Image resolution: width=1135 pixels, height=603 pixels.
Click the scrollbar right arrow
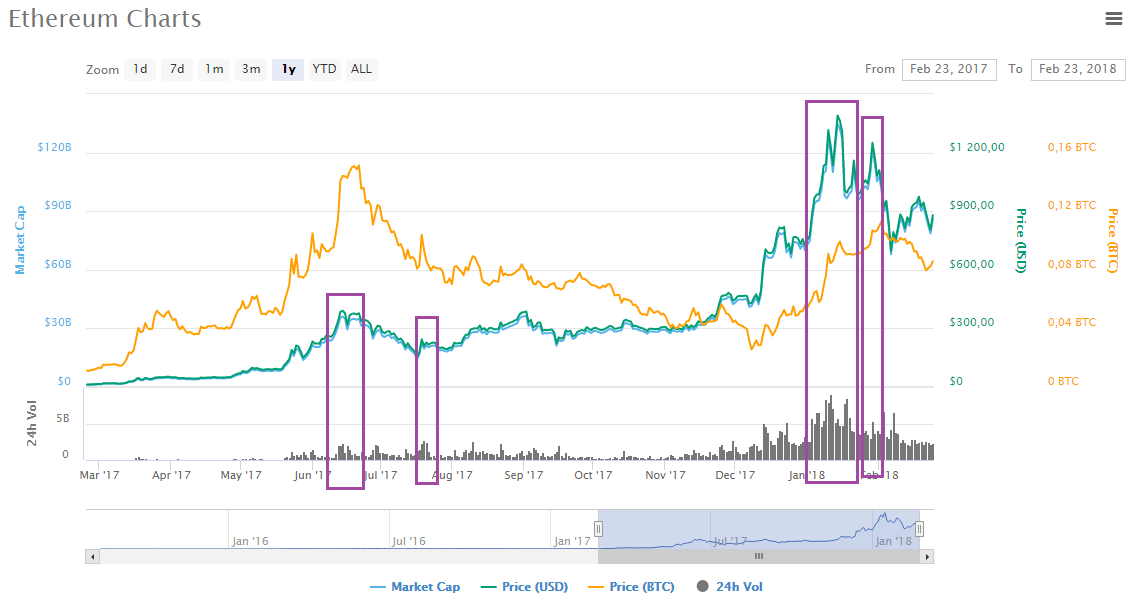tap(927, 557)
